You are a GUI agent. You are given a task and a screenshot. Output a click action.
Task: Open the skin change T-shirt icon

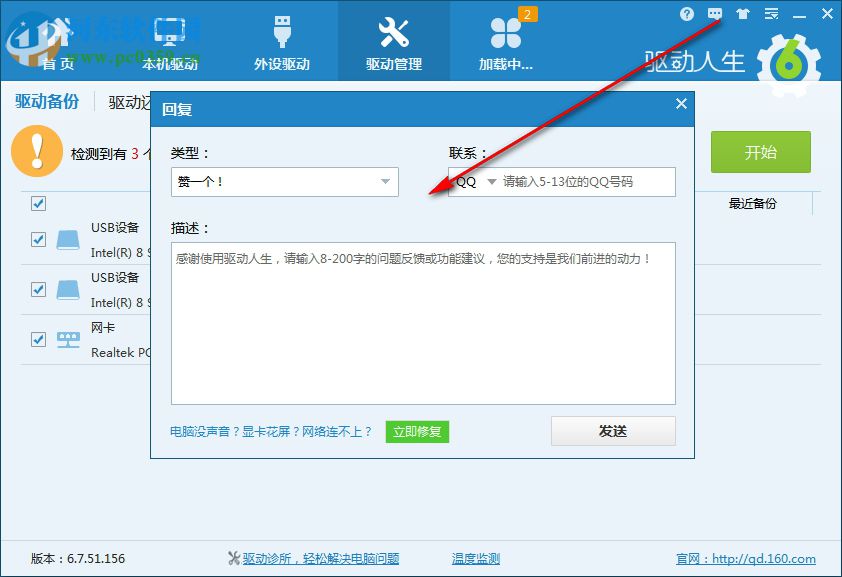(x=742, y=13)
